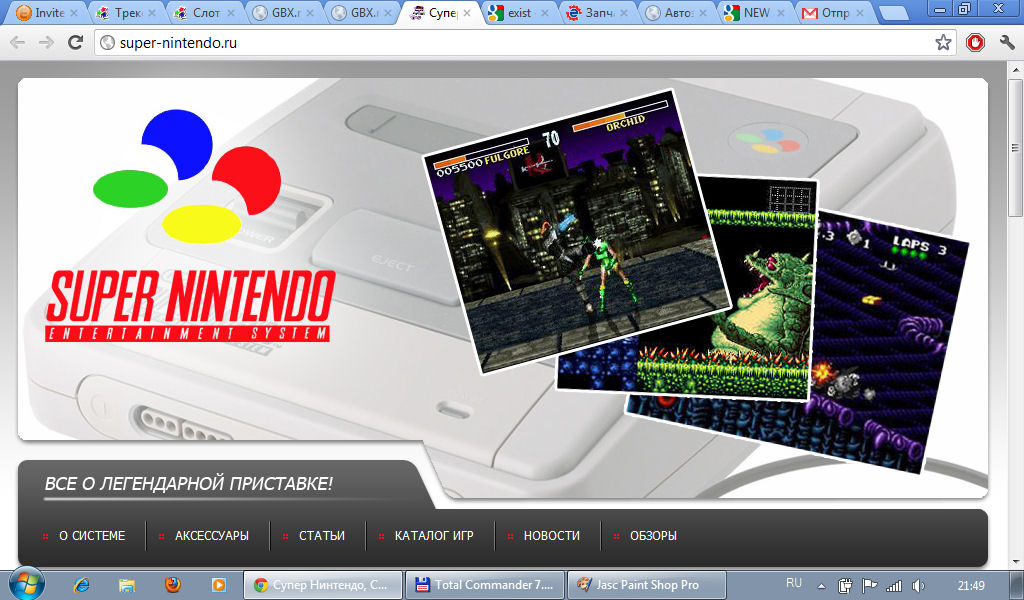Launch Internet Explorer from the taskbar

coord(82,585)
